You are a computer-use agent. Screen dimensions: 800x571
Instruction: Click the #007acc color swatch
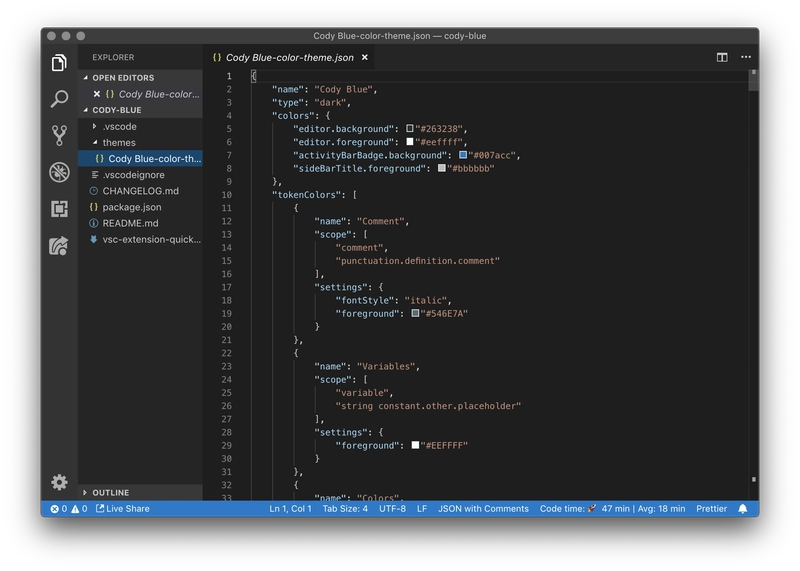point(463,155)
